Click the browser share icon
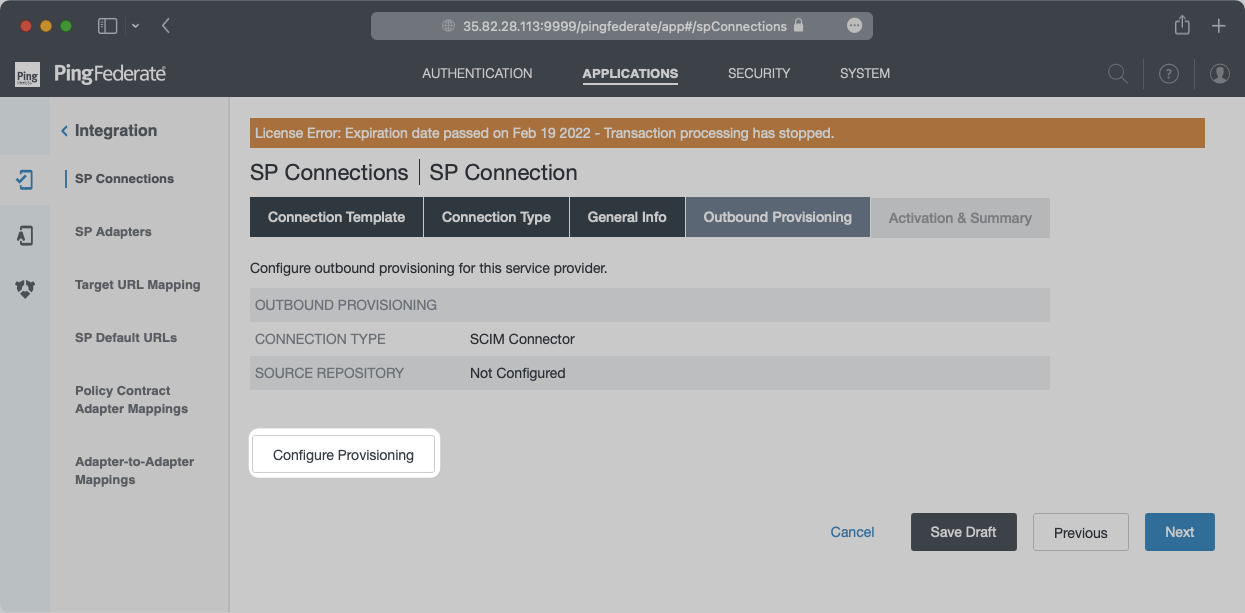The image size is (1245, 613). [1182, 26]
